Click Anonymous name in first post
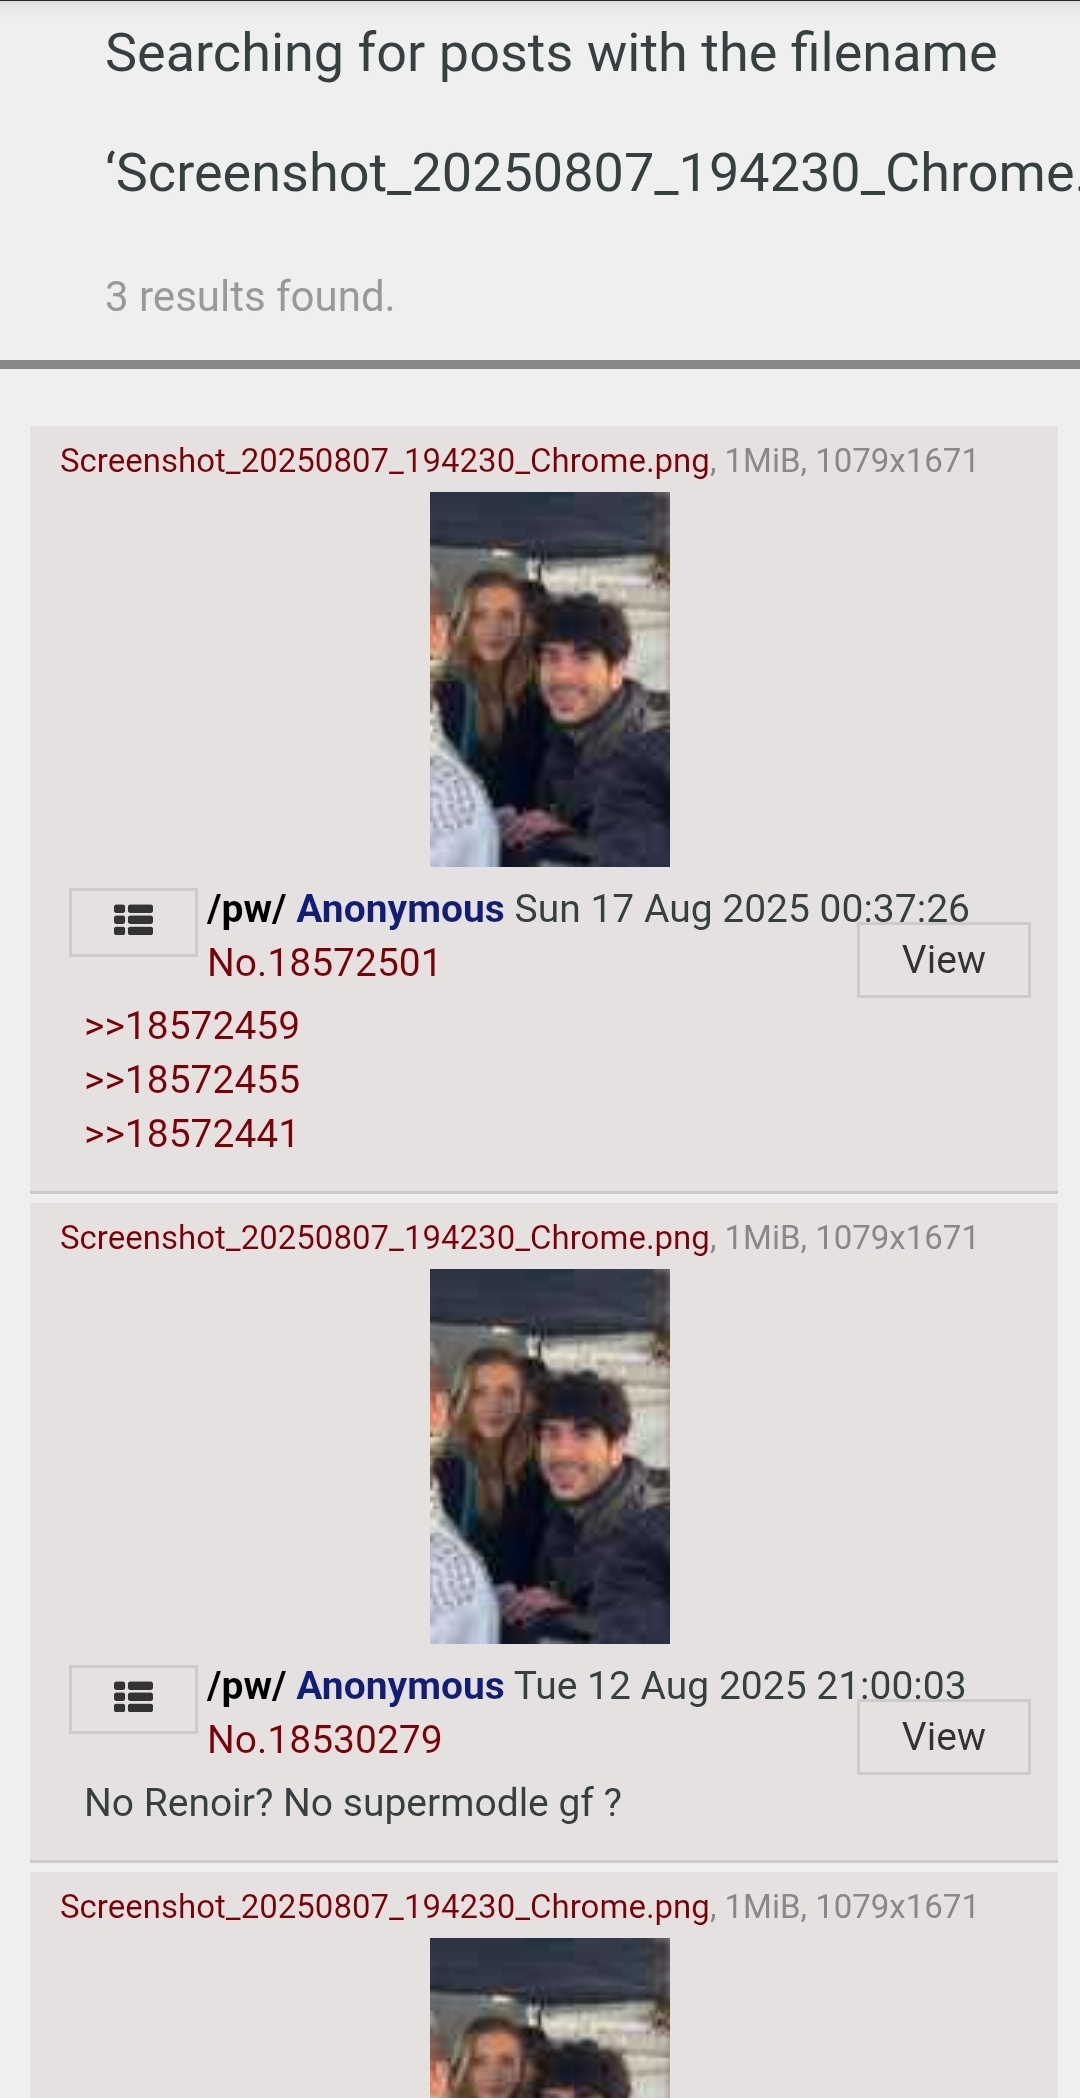This screenshot has width=1080, height=2098. (x=400, y=909)
